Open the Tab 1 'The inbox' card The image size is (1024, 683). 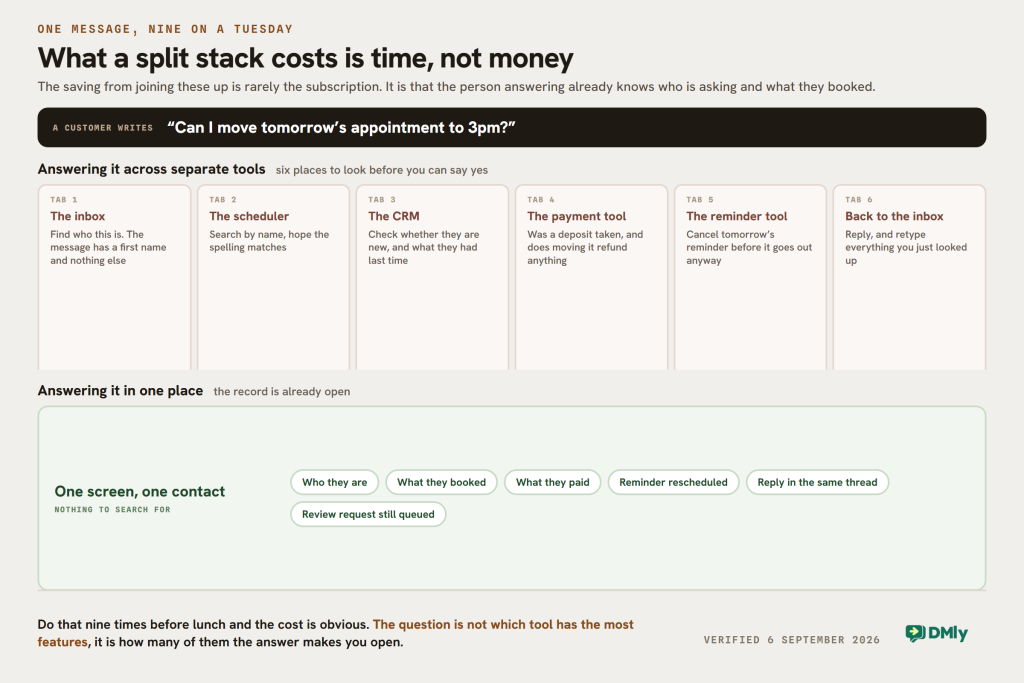point(114,278)
